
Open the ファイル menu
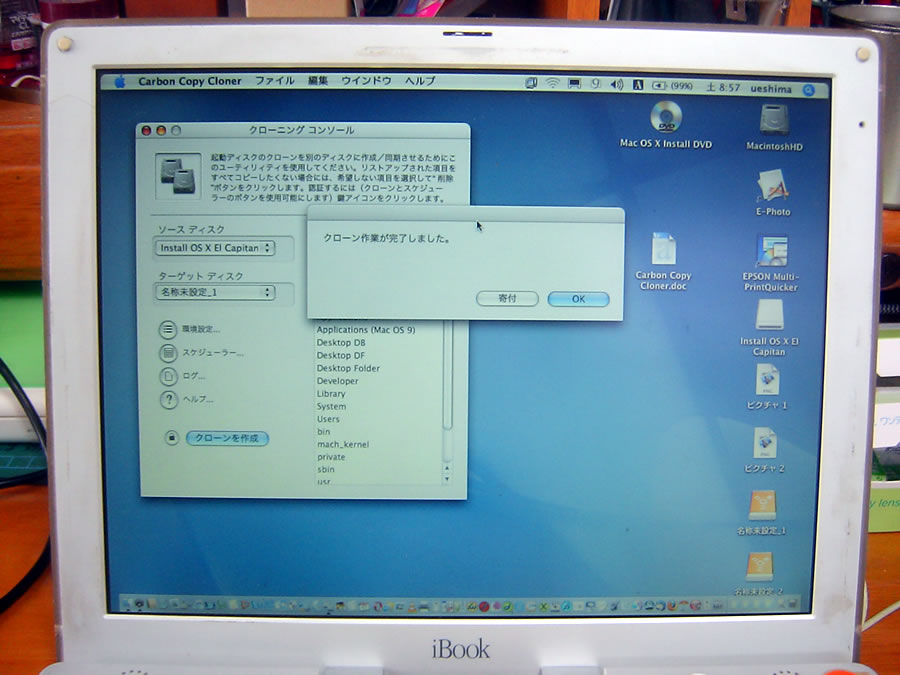[274, 80]
